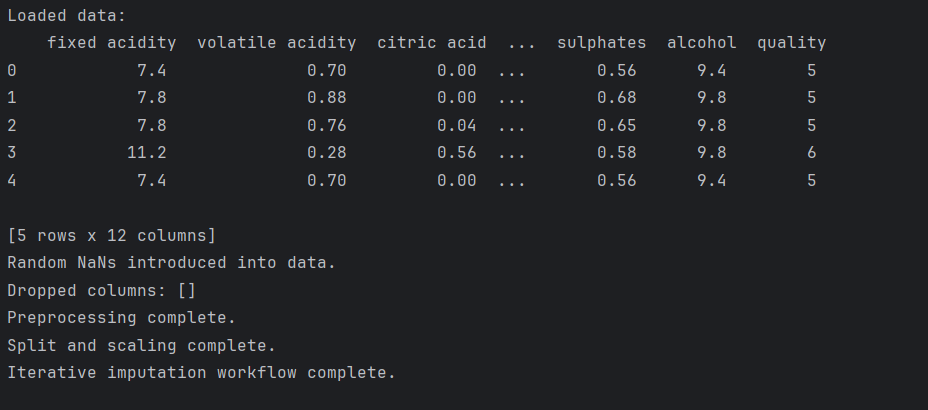Click the 'alcohol' column header

(x=701, y=43)
